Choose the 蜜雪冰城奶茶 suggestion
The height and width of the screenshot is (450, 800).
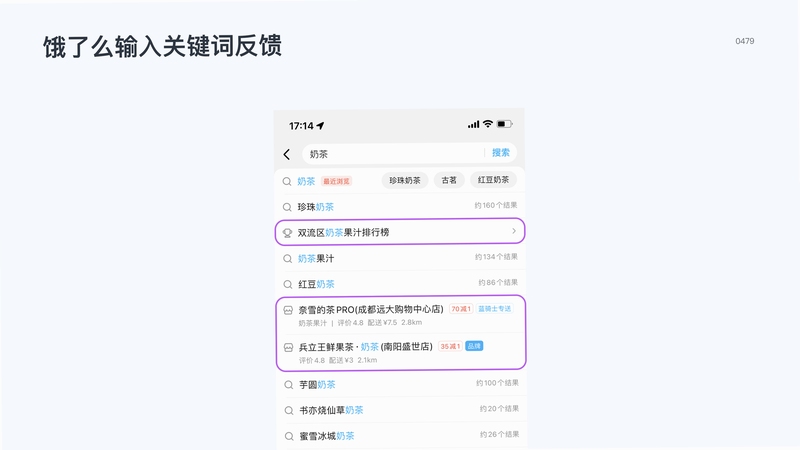tap(327, 436)
